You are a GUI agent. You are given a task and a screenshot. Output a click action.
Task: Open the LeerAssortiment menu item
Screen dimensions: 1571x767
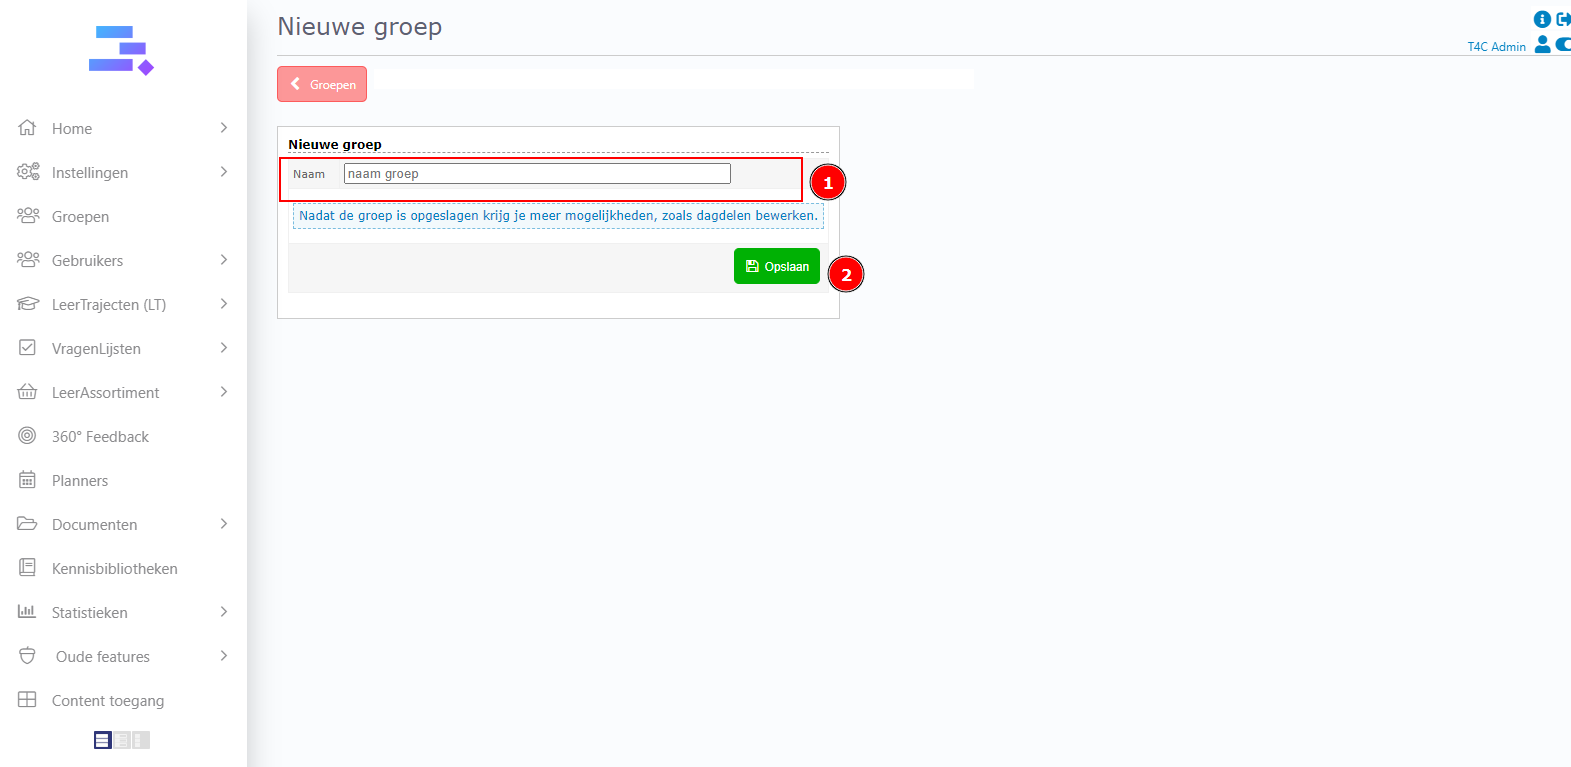click(x=105, y=393)
